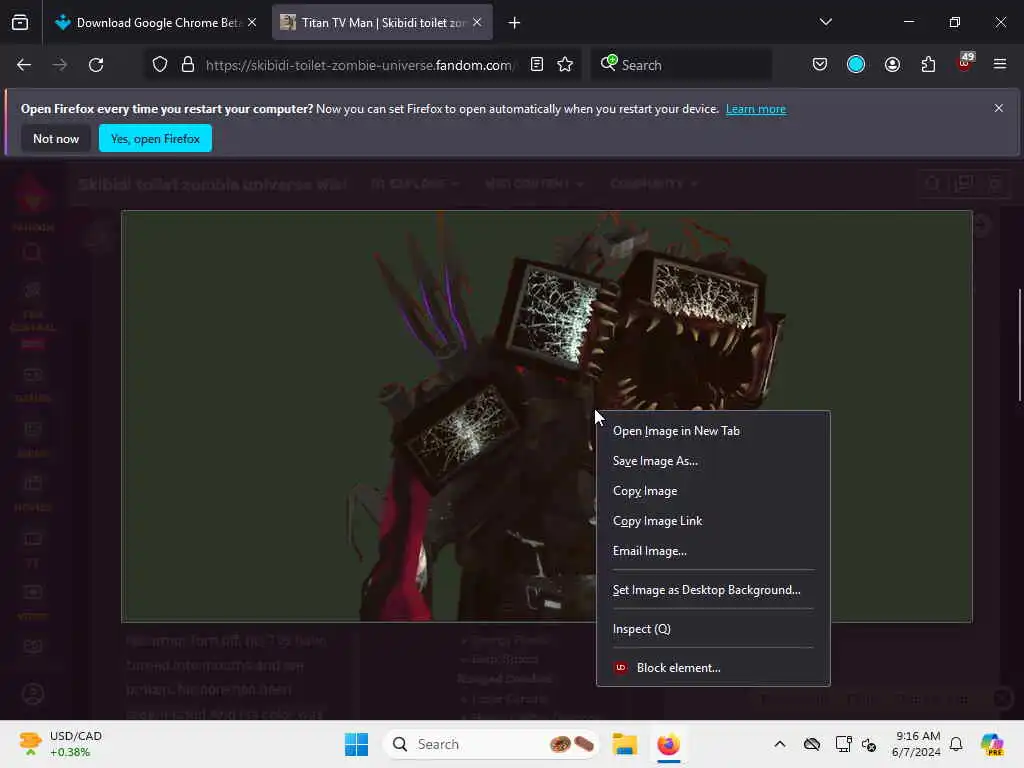
Task: Click the URL address field
Action: tap(359, 65)
